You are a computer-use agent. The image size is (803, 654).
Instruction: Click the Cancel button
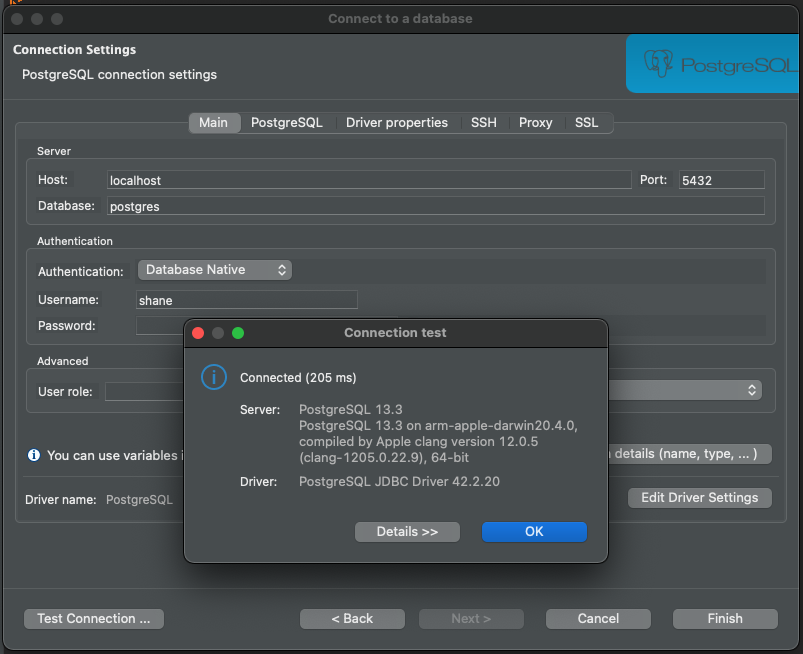(x=598, y=619)
